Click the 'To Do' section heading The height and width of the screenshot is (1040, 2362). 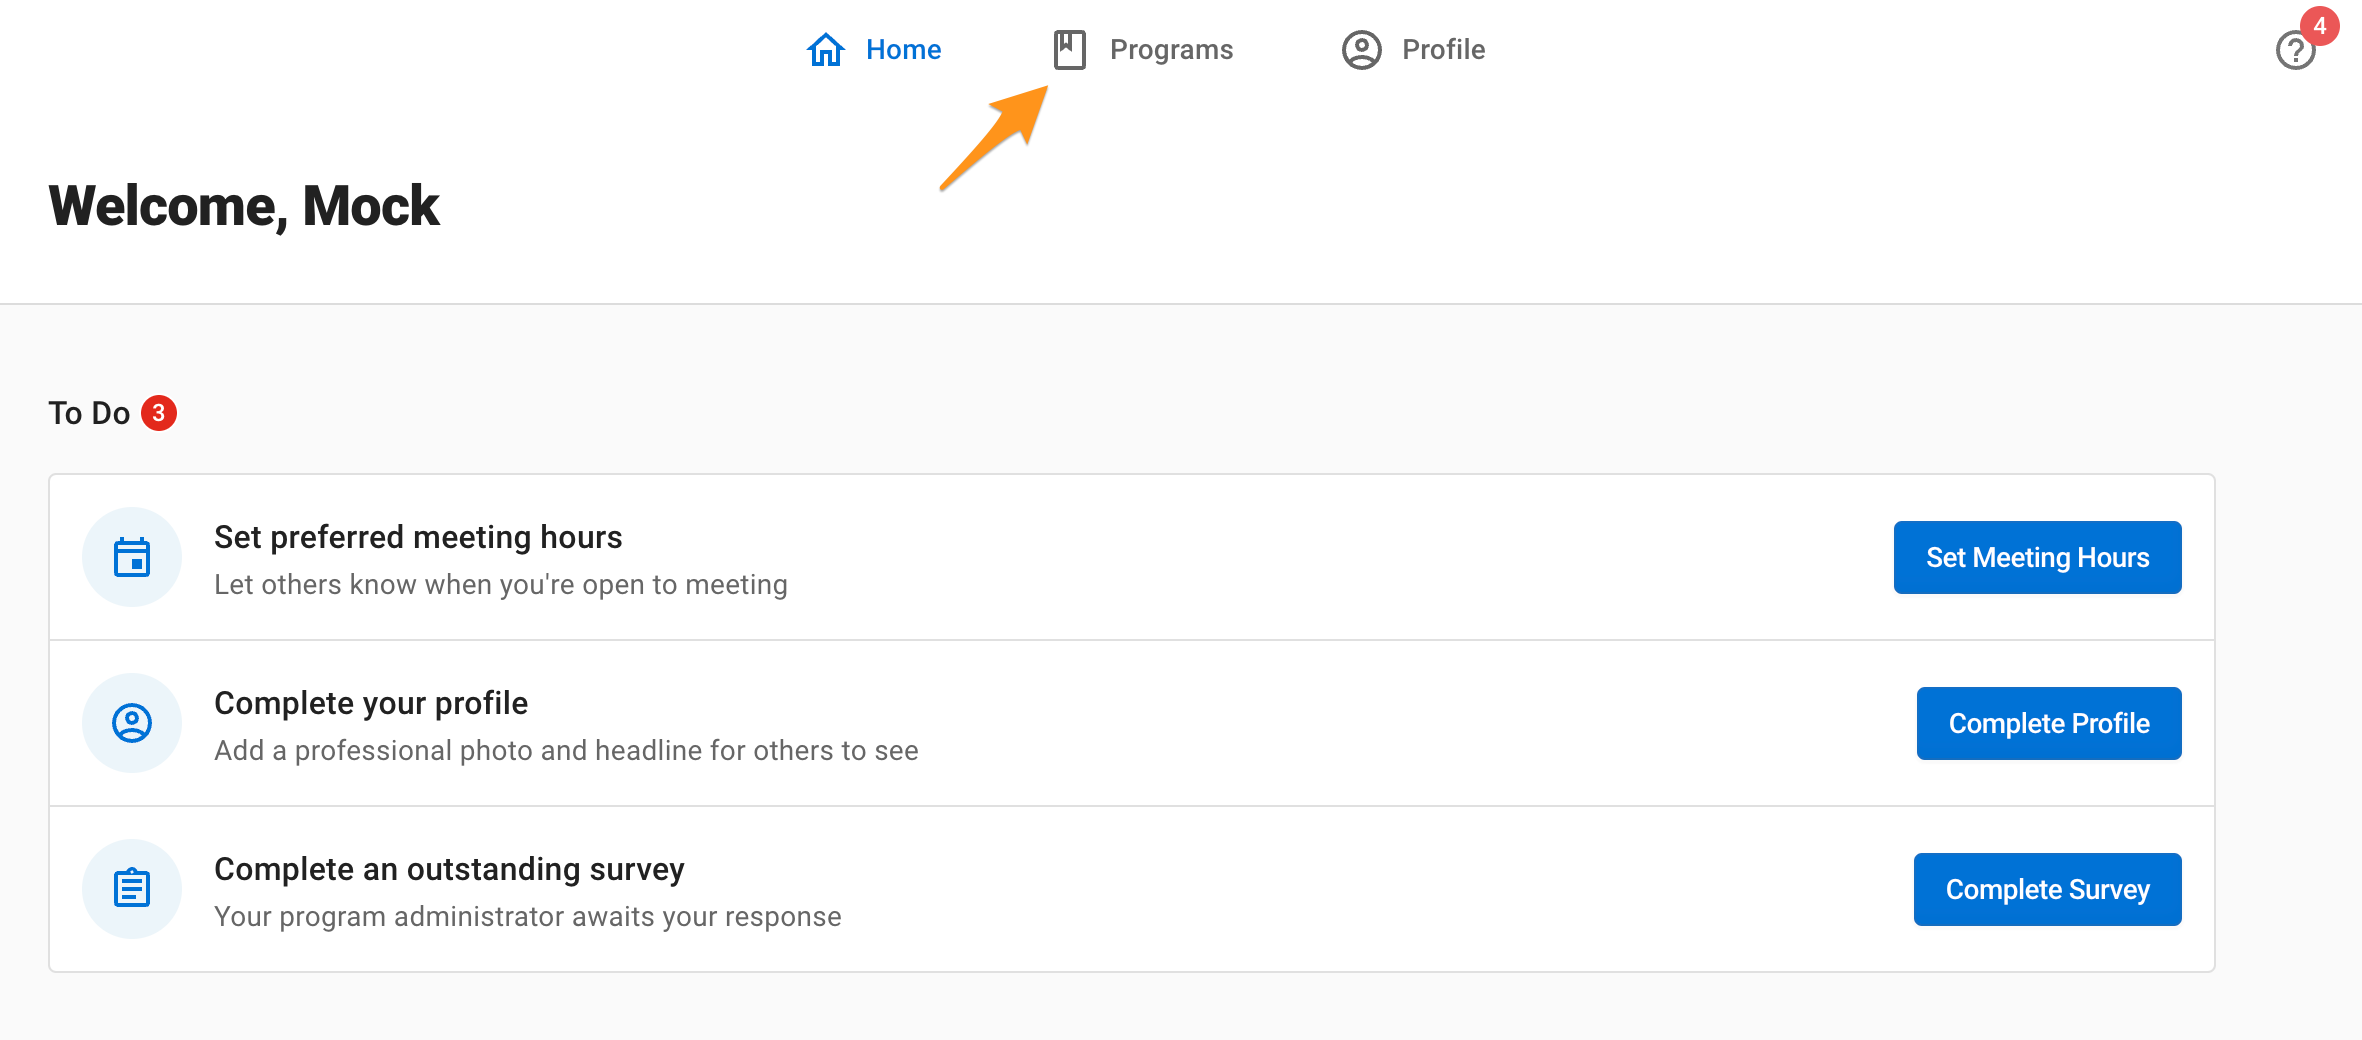pos(89,413)
